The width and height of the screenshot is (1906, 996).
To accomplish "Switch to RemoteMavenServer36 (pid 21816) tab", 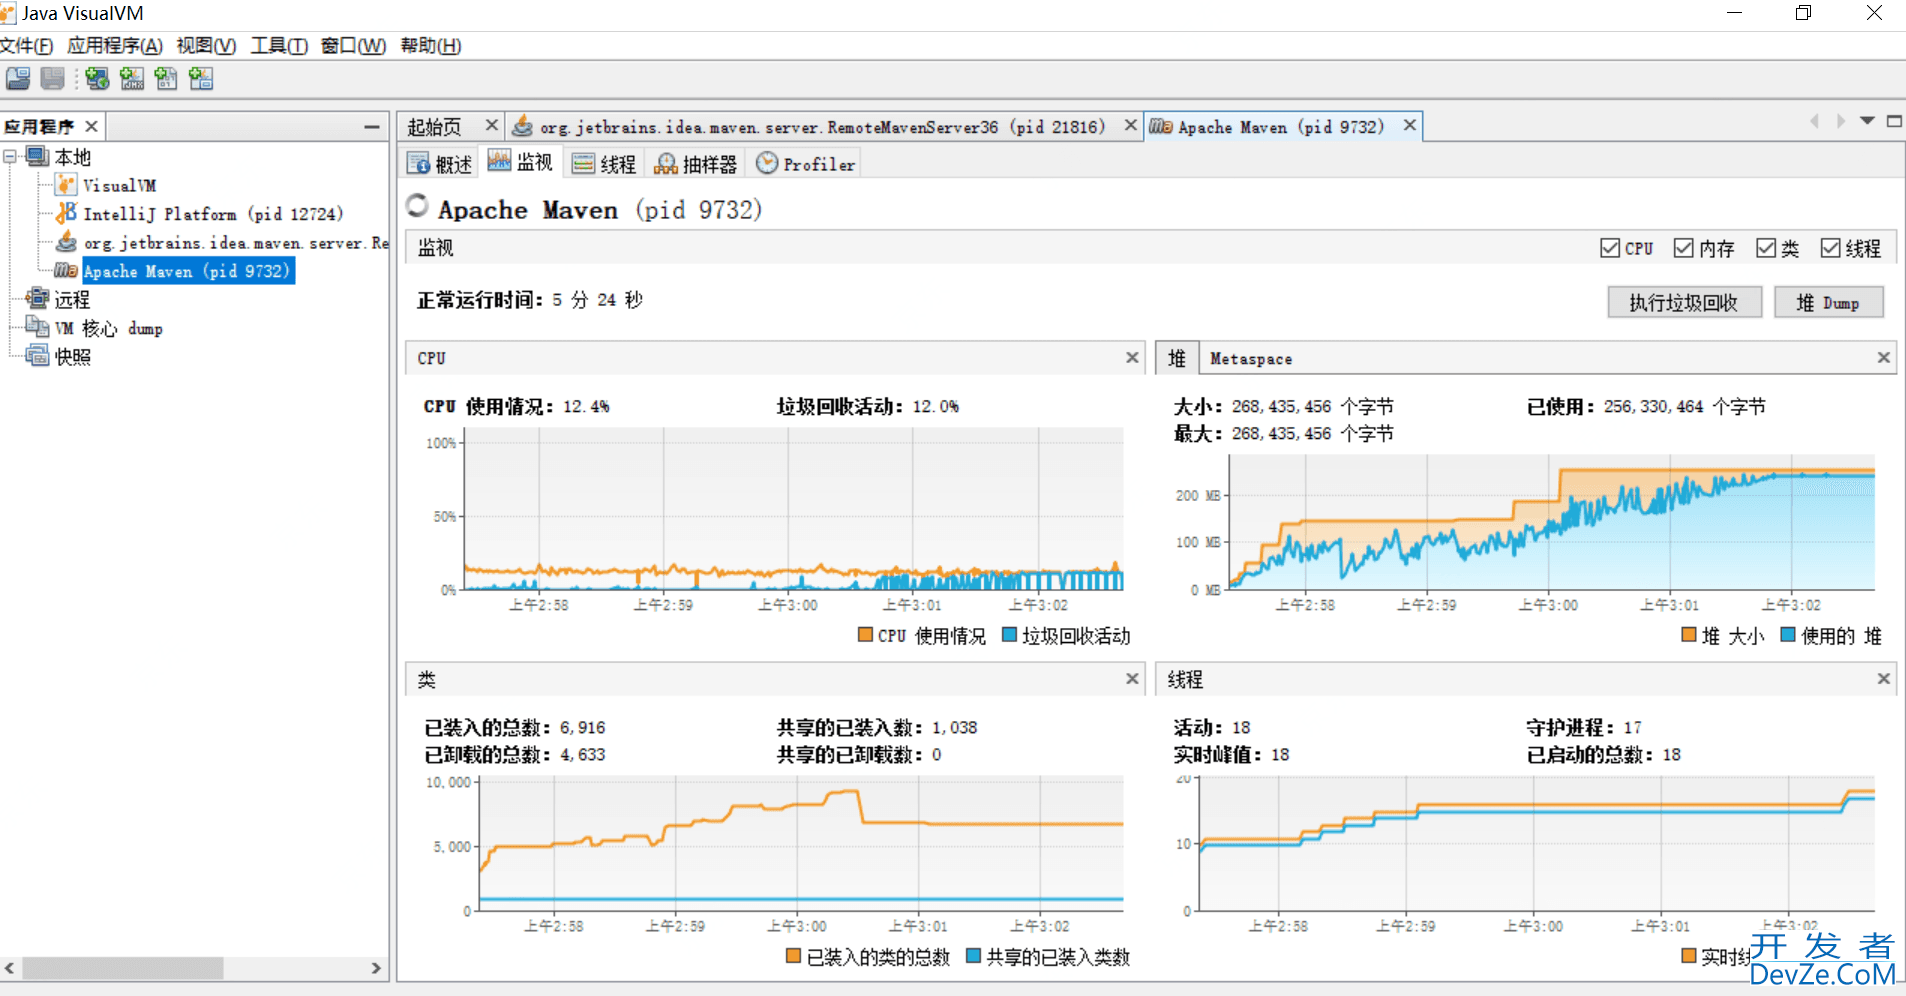I will 822,127.
